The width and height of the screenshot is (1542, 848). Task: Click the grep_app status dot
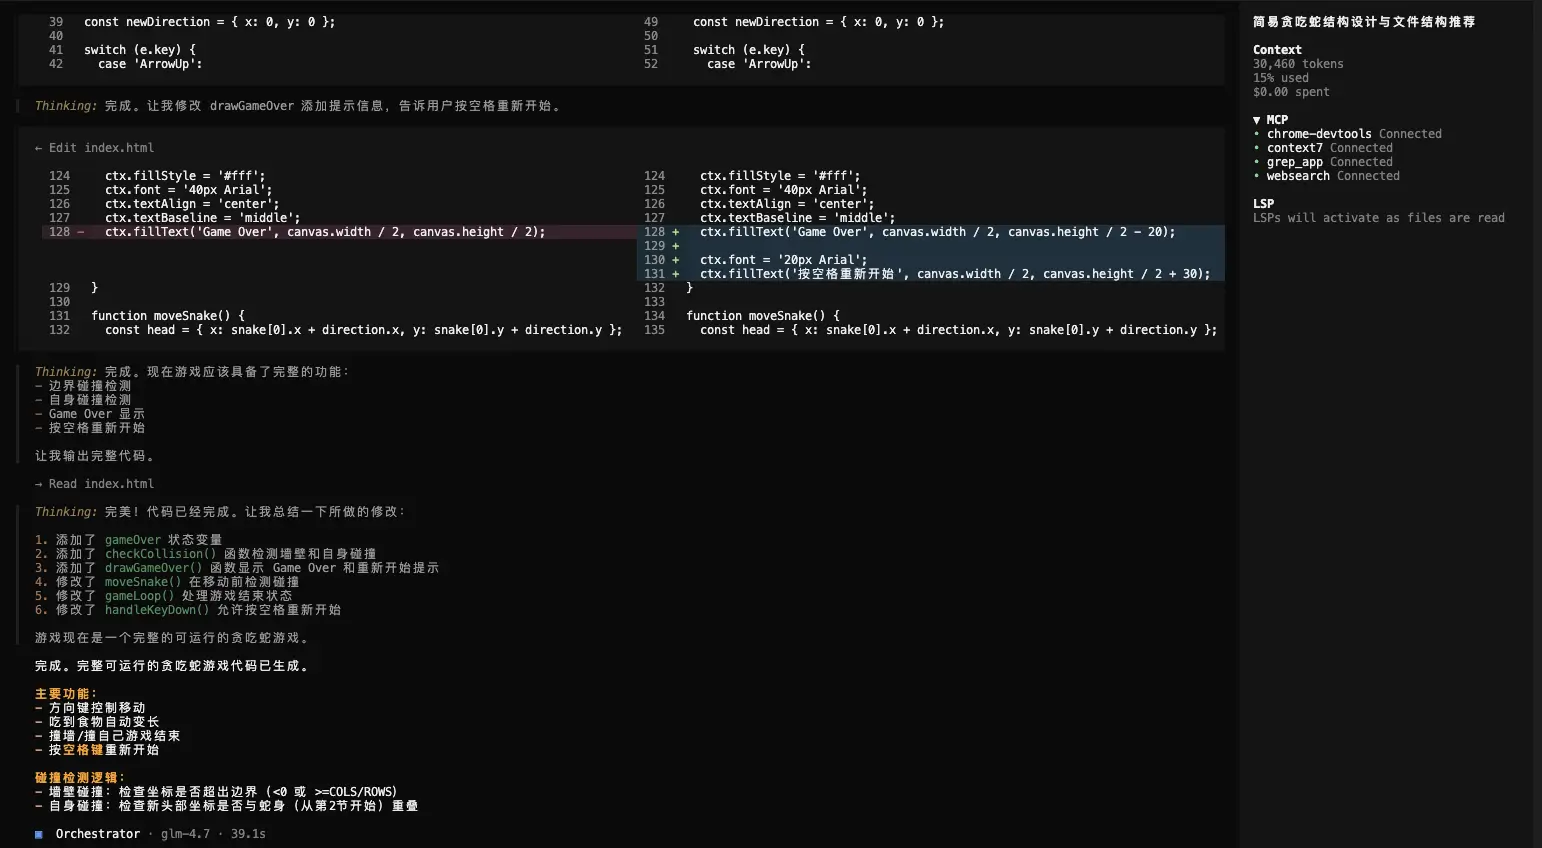pyautogui.click(x=1257, y=162)
